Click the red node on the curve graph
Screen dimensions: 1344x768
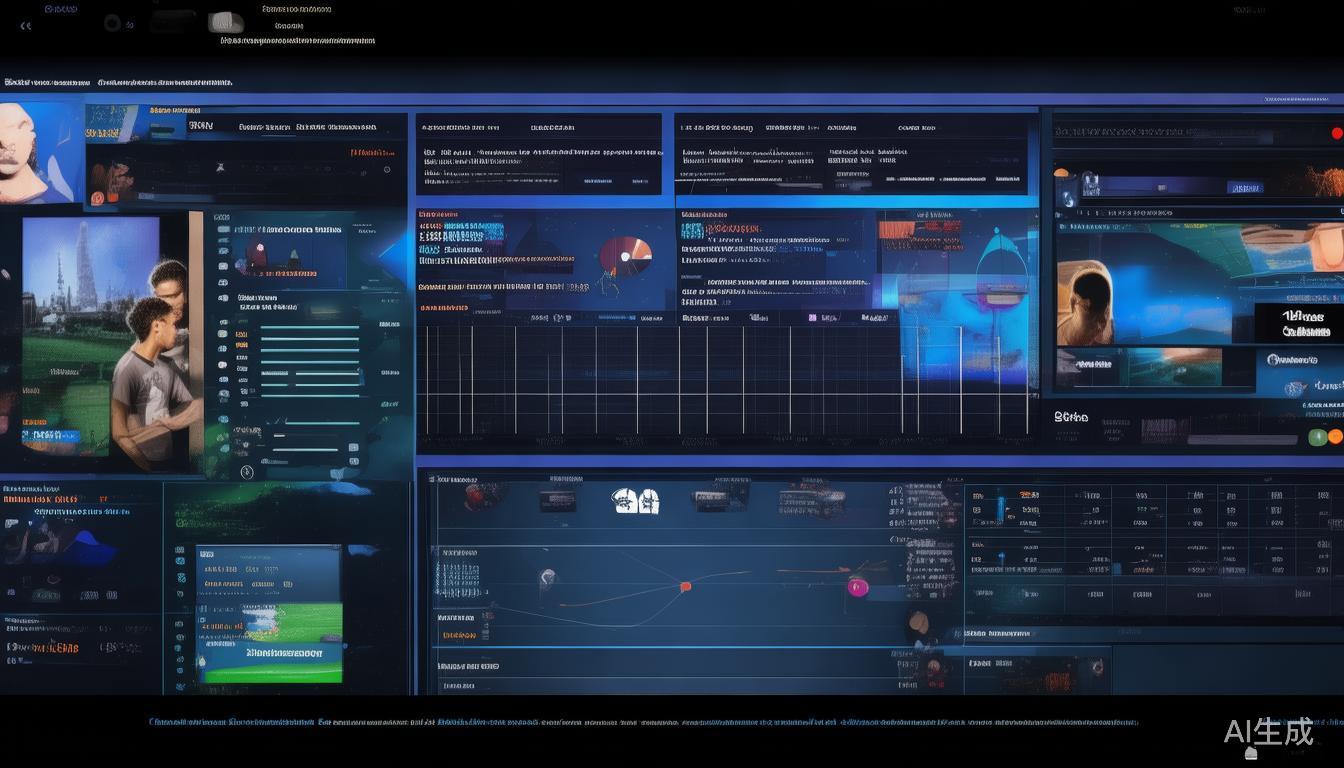[685, 586]
